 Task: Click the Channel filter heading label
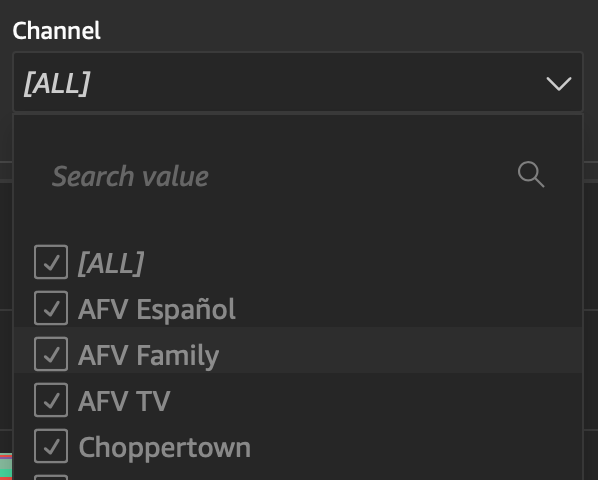(x=56, y=31)
